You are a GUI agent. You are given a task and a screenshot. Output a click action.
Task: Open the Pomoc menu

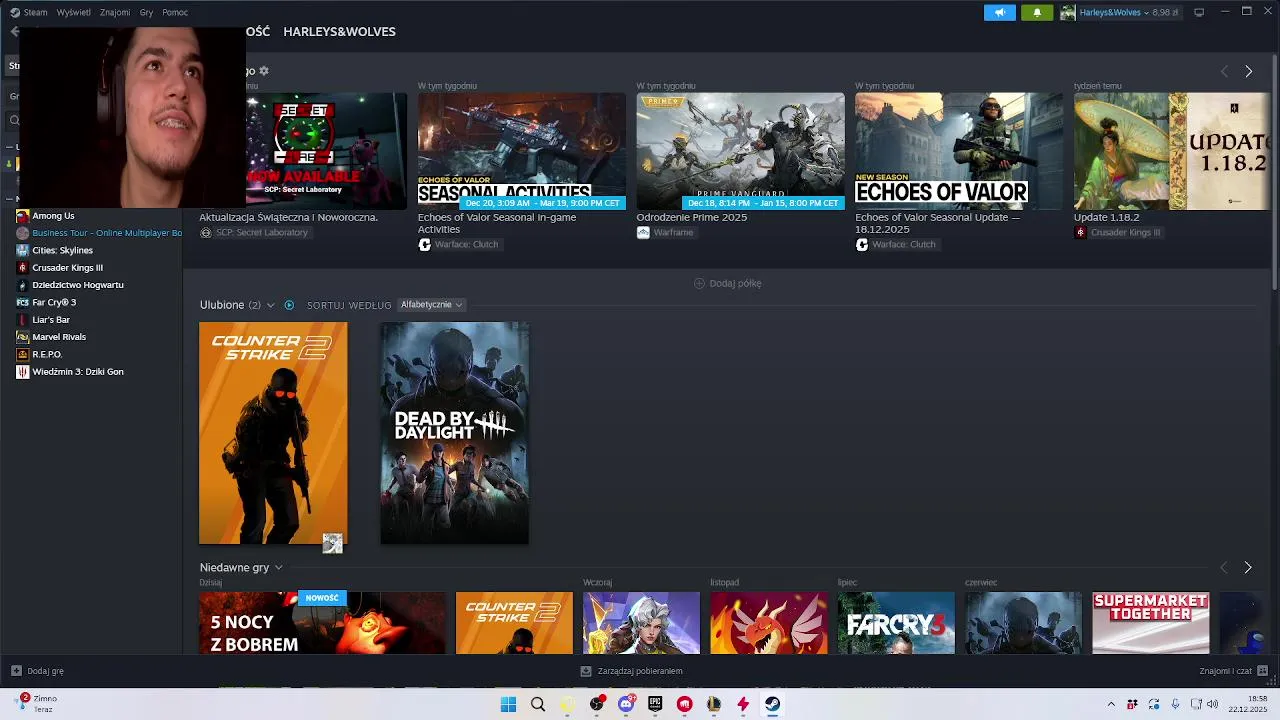point(175,12)
